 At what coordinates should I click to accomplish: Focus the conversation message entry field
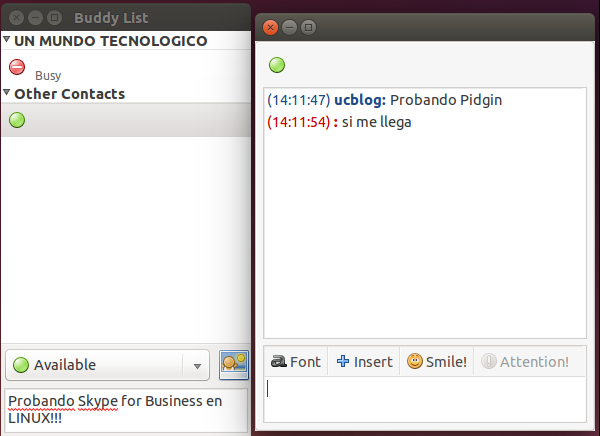click(425, 399)
